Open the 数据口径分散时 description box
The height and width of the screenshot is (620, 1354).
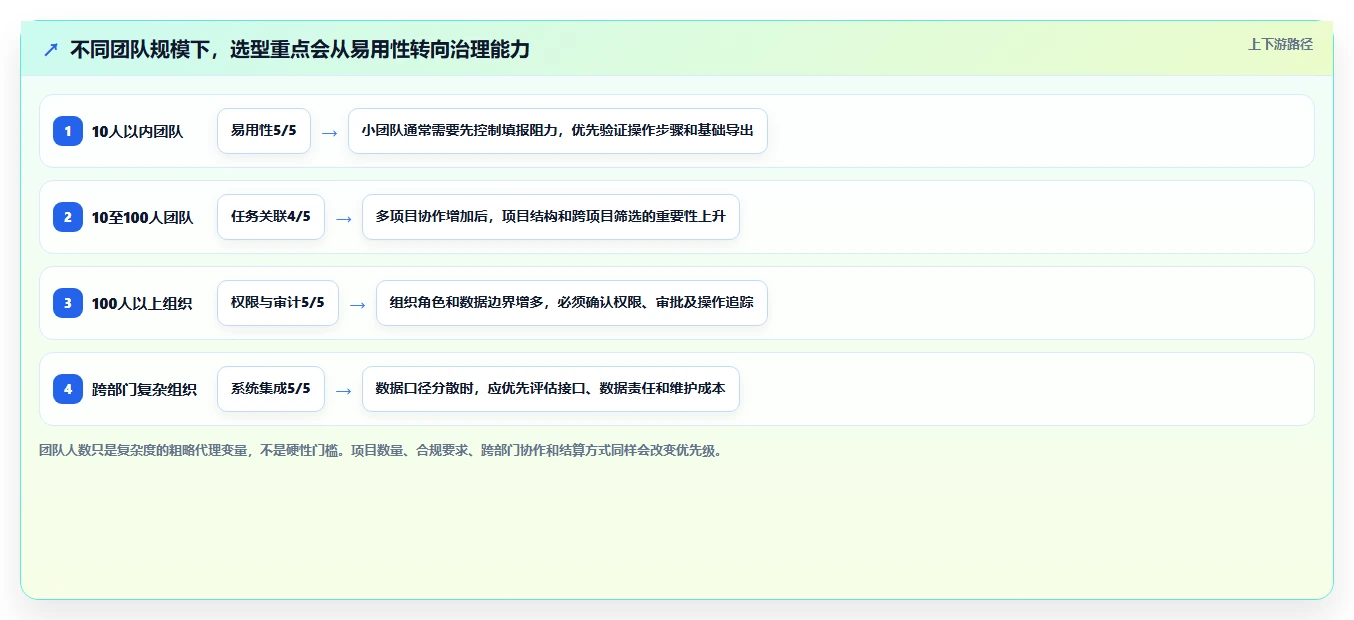(551, 389)
